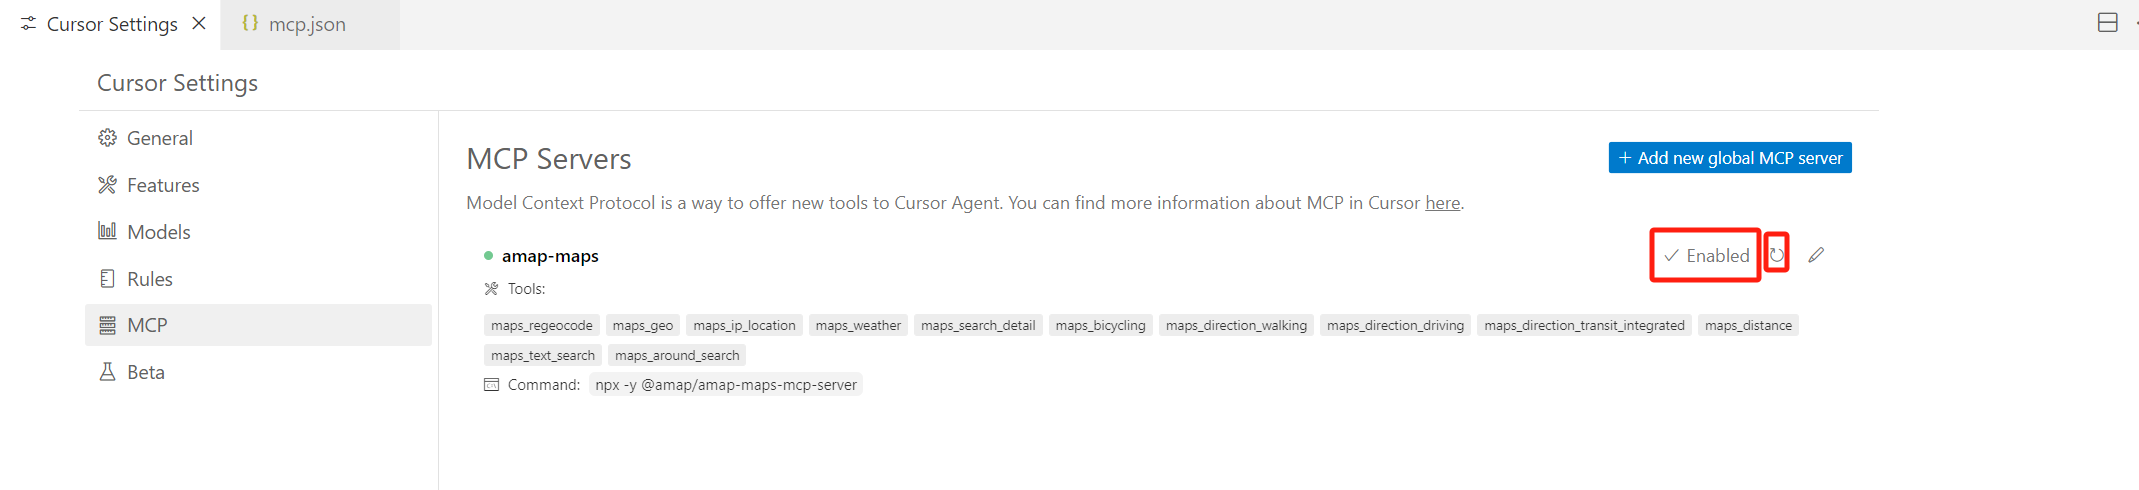
Task: Open the Rules settings section
Action: point(149,279)
